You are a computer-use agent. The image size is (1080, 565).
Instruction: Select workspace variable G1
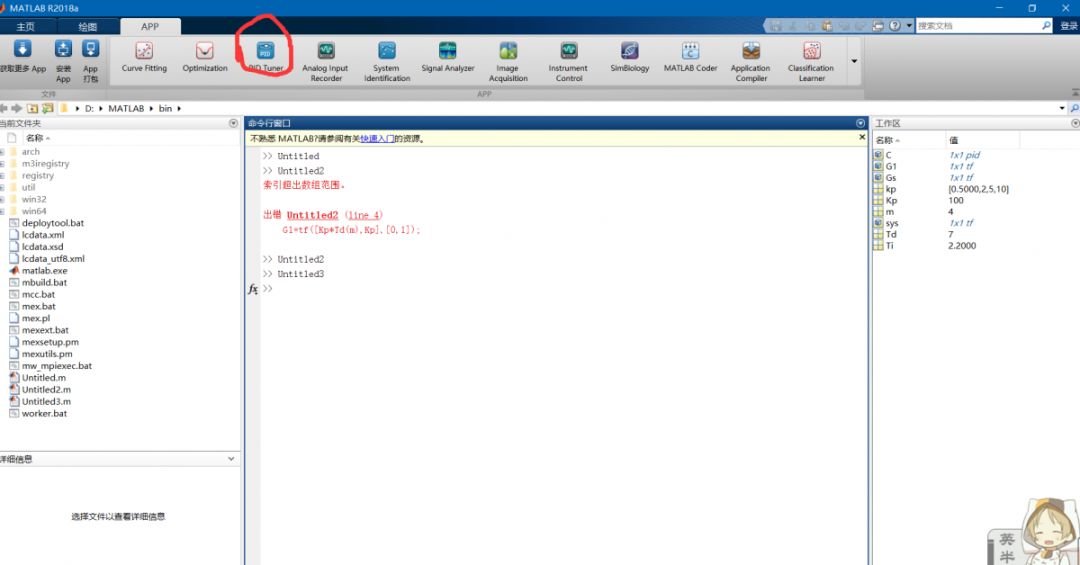click(x=891, y=166)
